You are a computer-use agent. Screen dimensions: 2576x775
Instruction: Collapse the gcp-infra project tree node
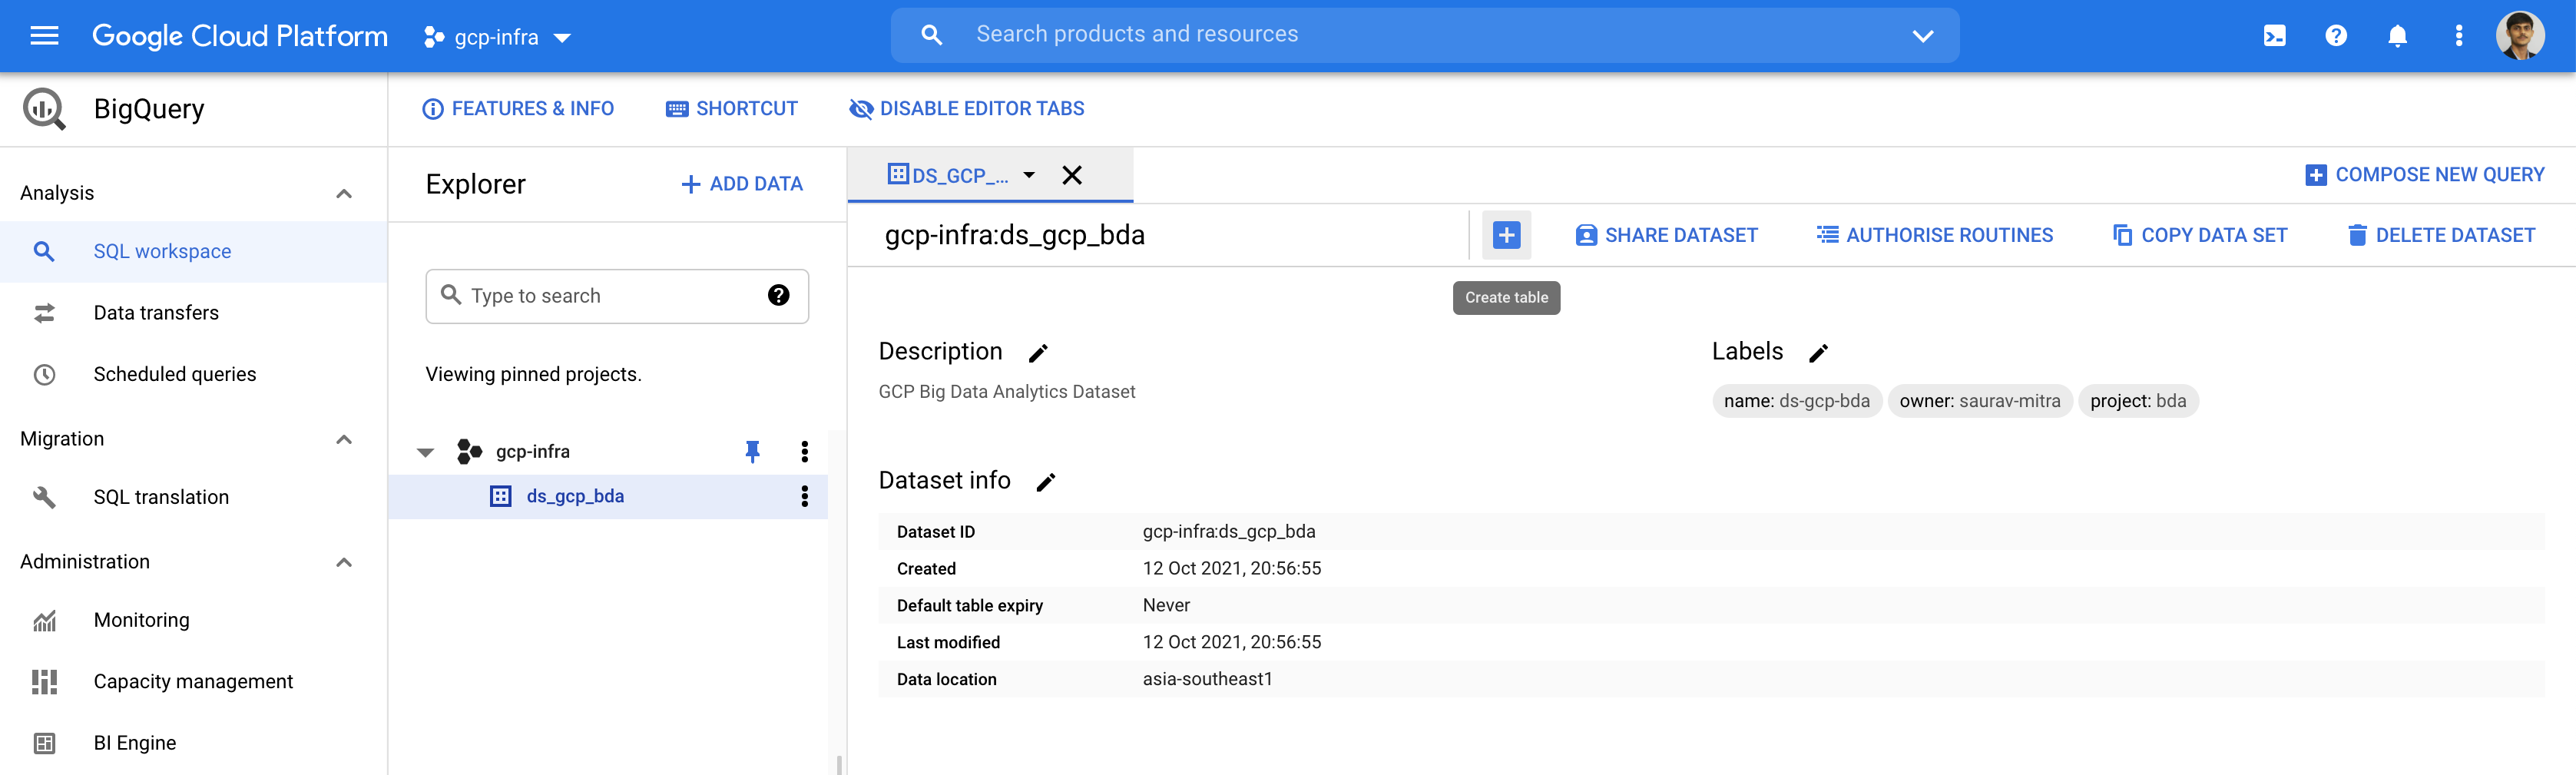[426, 452]
